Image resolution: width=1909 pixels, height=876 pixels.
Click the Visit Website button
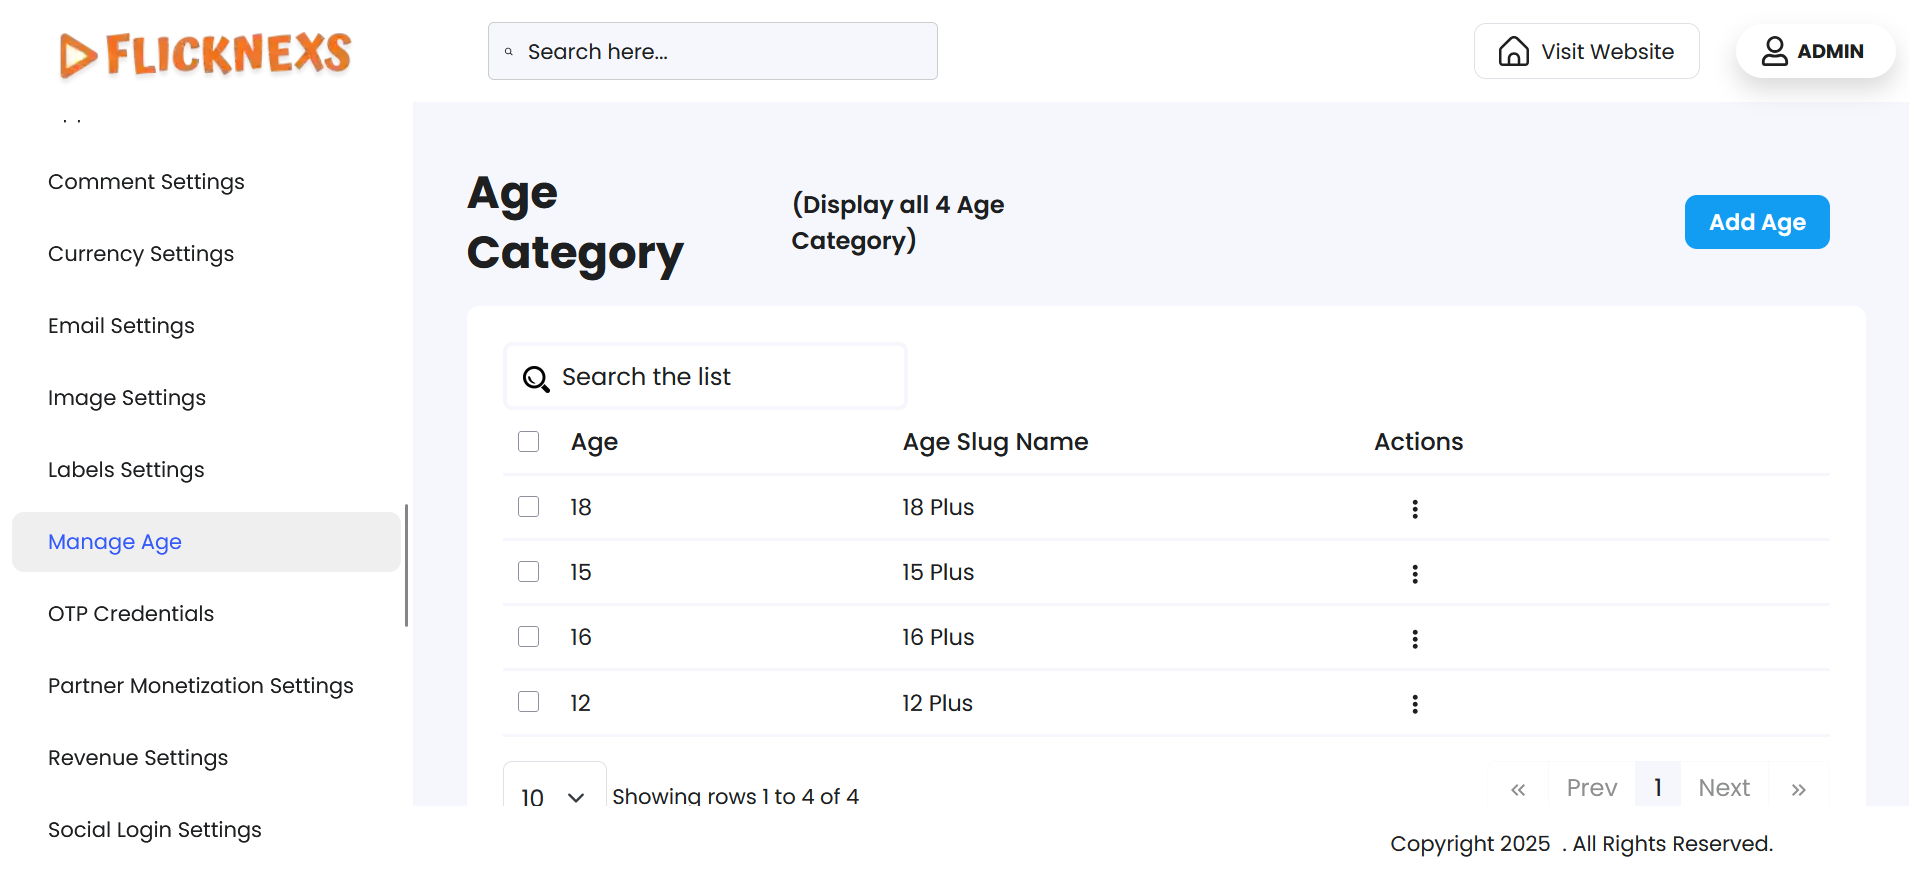(x=1586, y=51)
